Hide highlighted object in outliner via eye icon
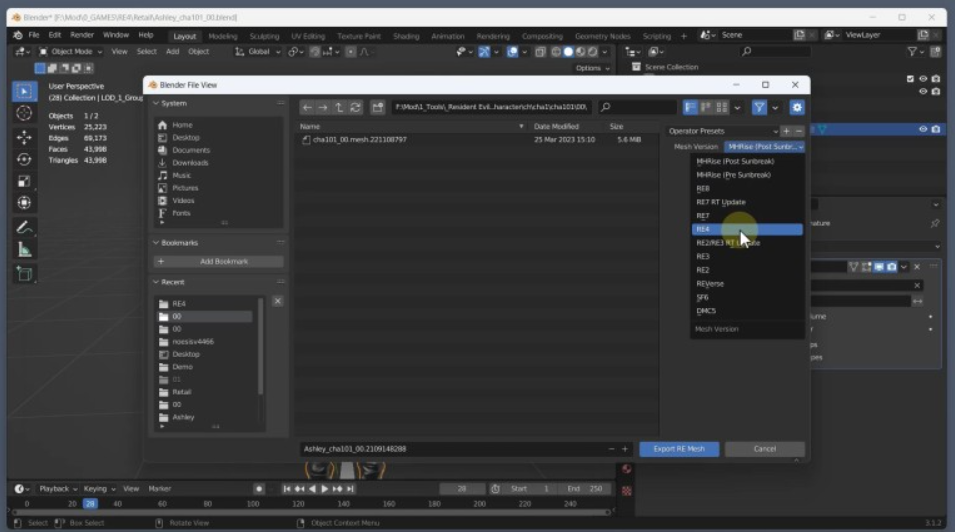 point(923,129)
